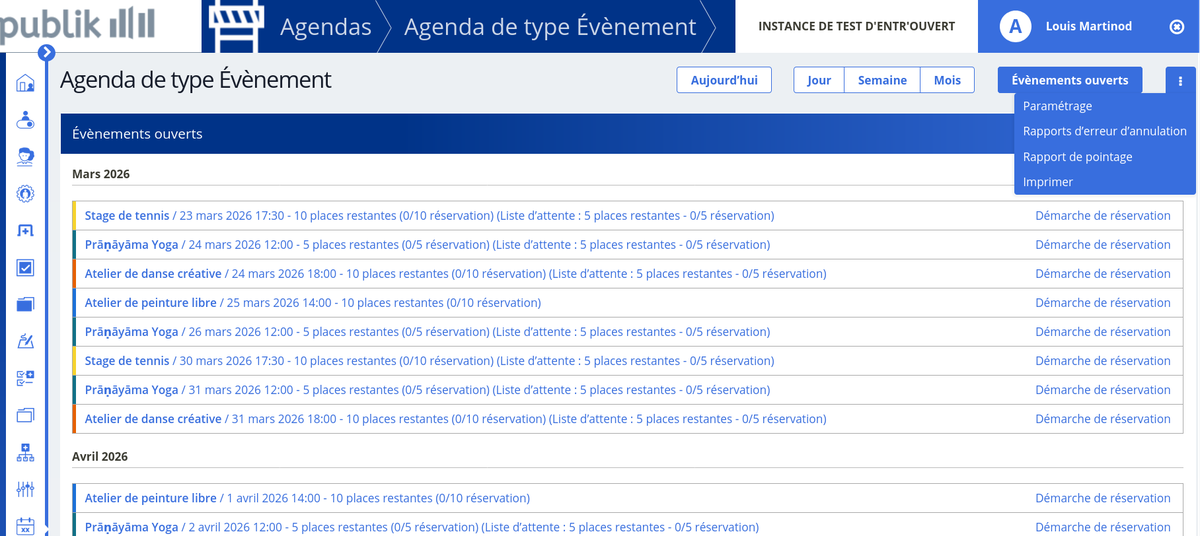Open the user avatar icon in sidebar
The width and height of the screenshot is (1200, 536).
pyautogui.click(x=26, y=157)
